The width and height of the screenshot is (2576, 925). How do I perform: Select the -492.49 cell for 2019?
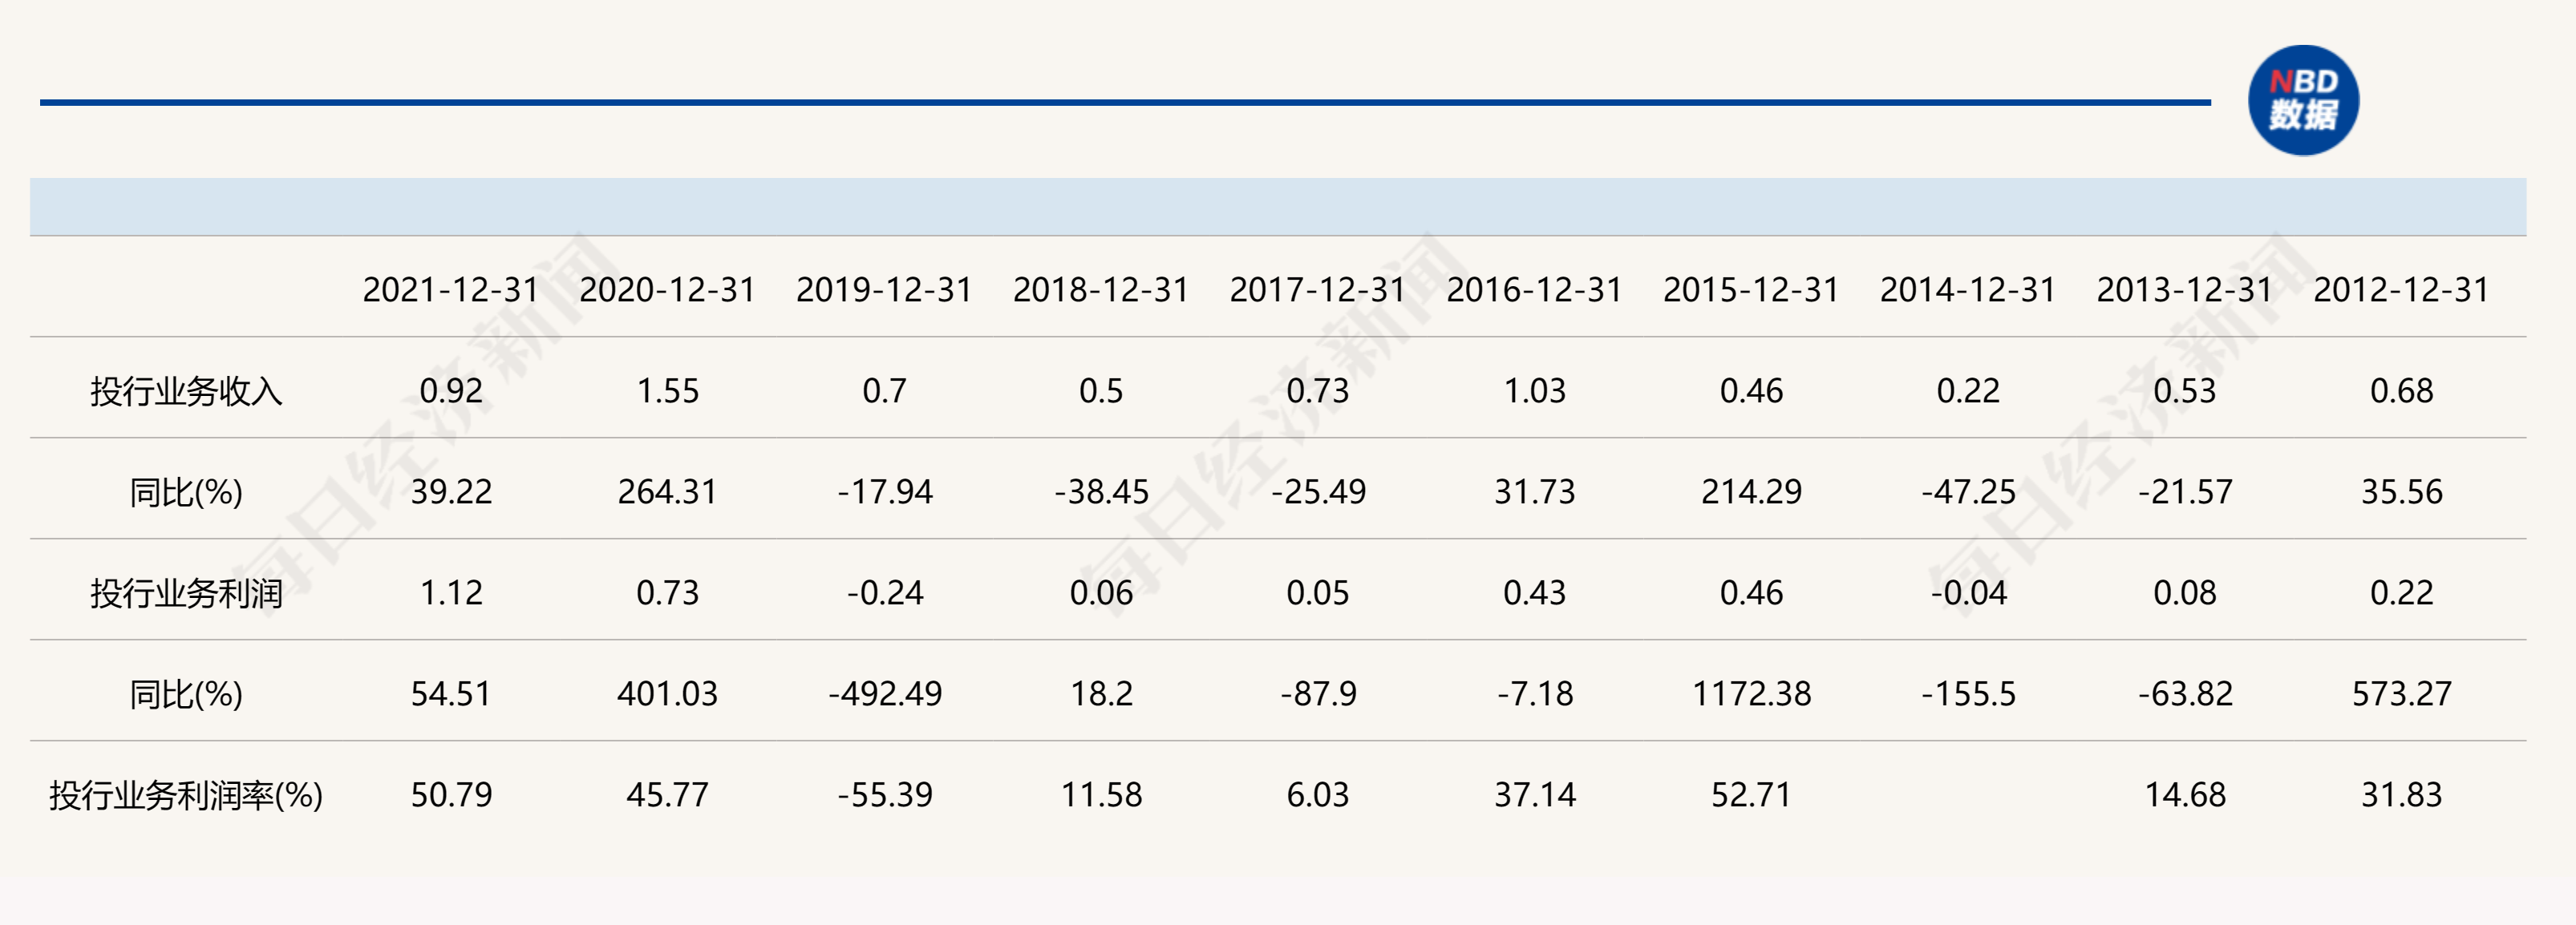click(x=885, y=694)
